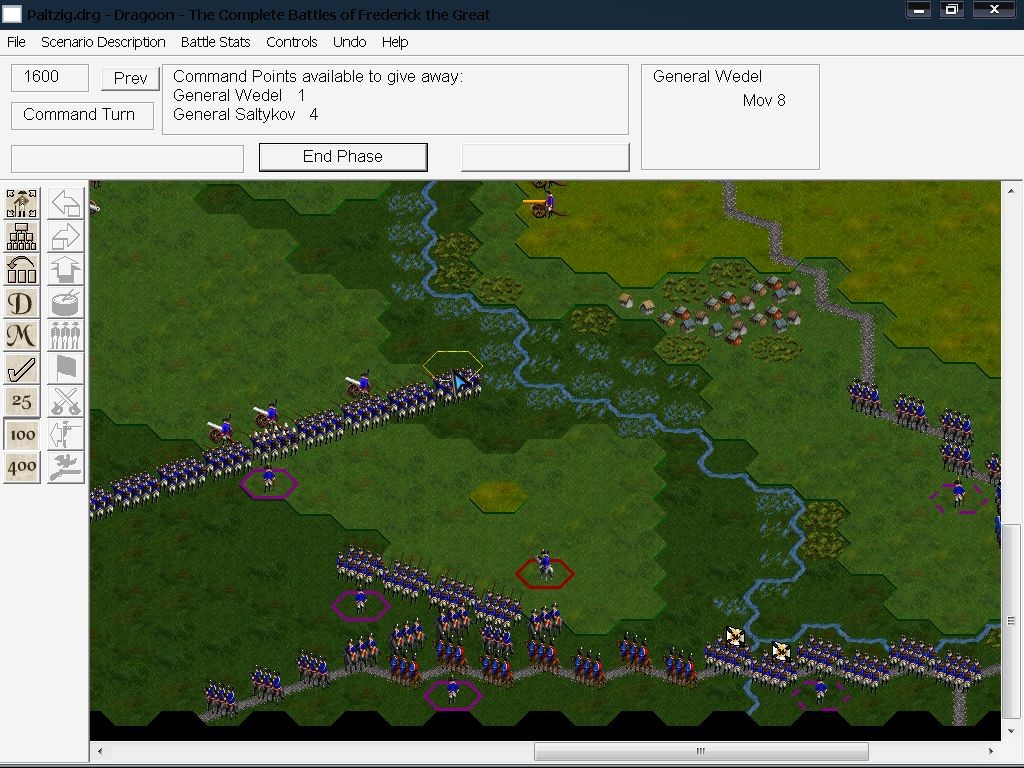The width and height of the screenshot is (1024, 768).
Task: Click the turn-right arrow icon
Action: click(66, 236)
